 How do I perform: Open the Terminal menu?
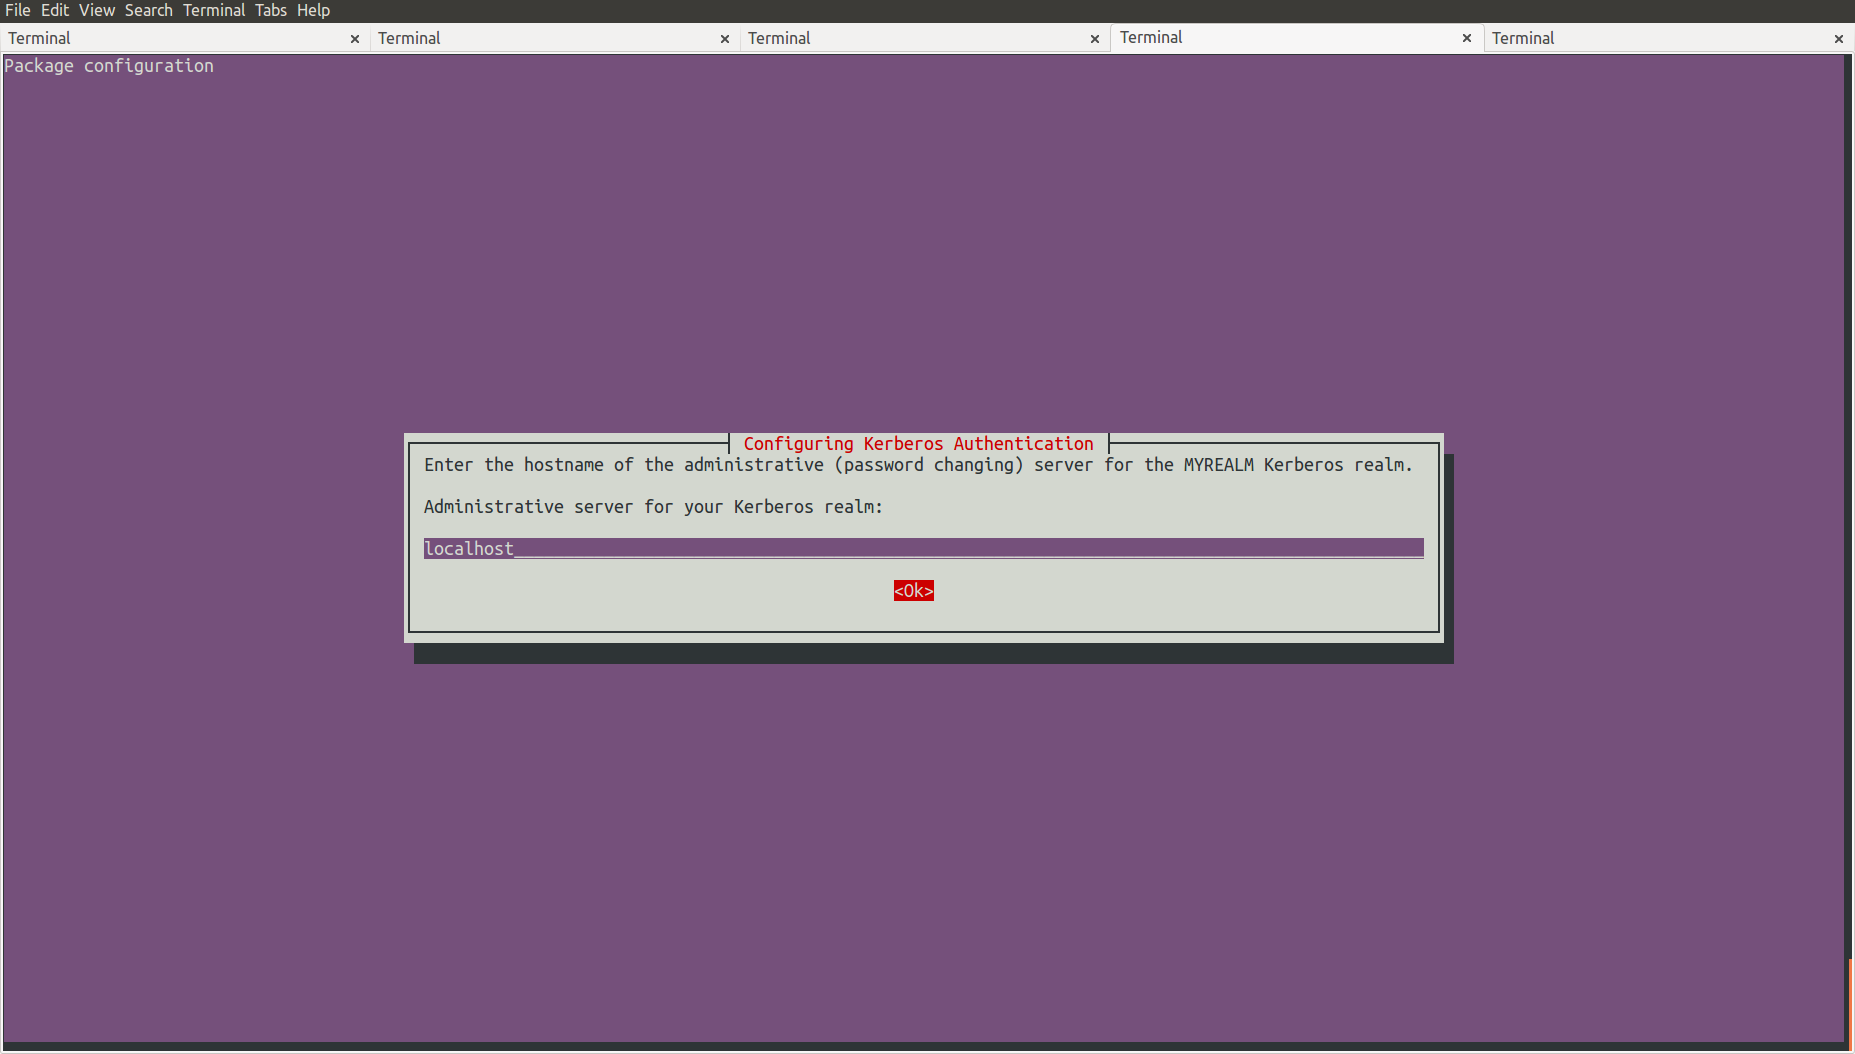tap(214, 10)
